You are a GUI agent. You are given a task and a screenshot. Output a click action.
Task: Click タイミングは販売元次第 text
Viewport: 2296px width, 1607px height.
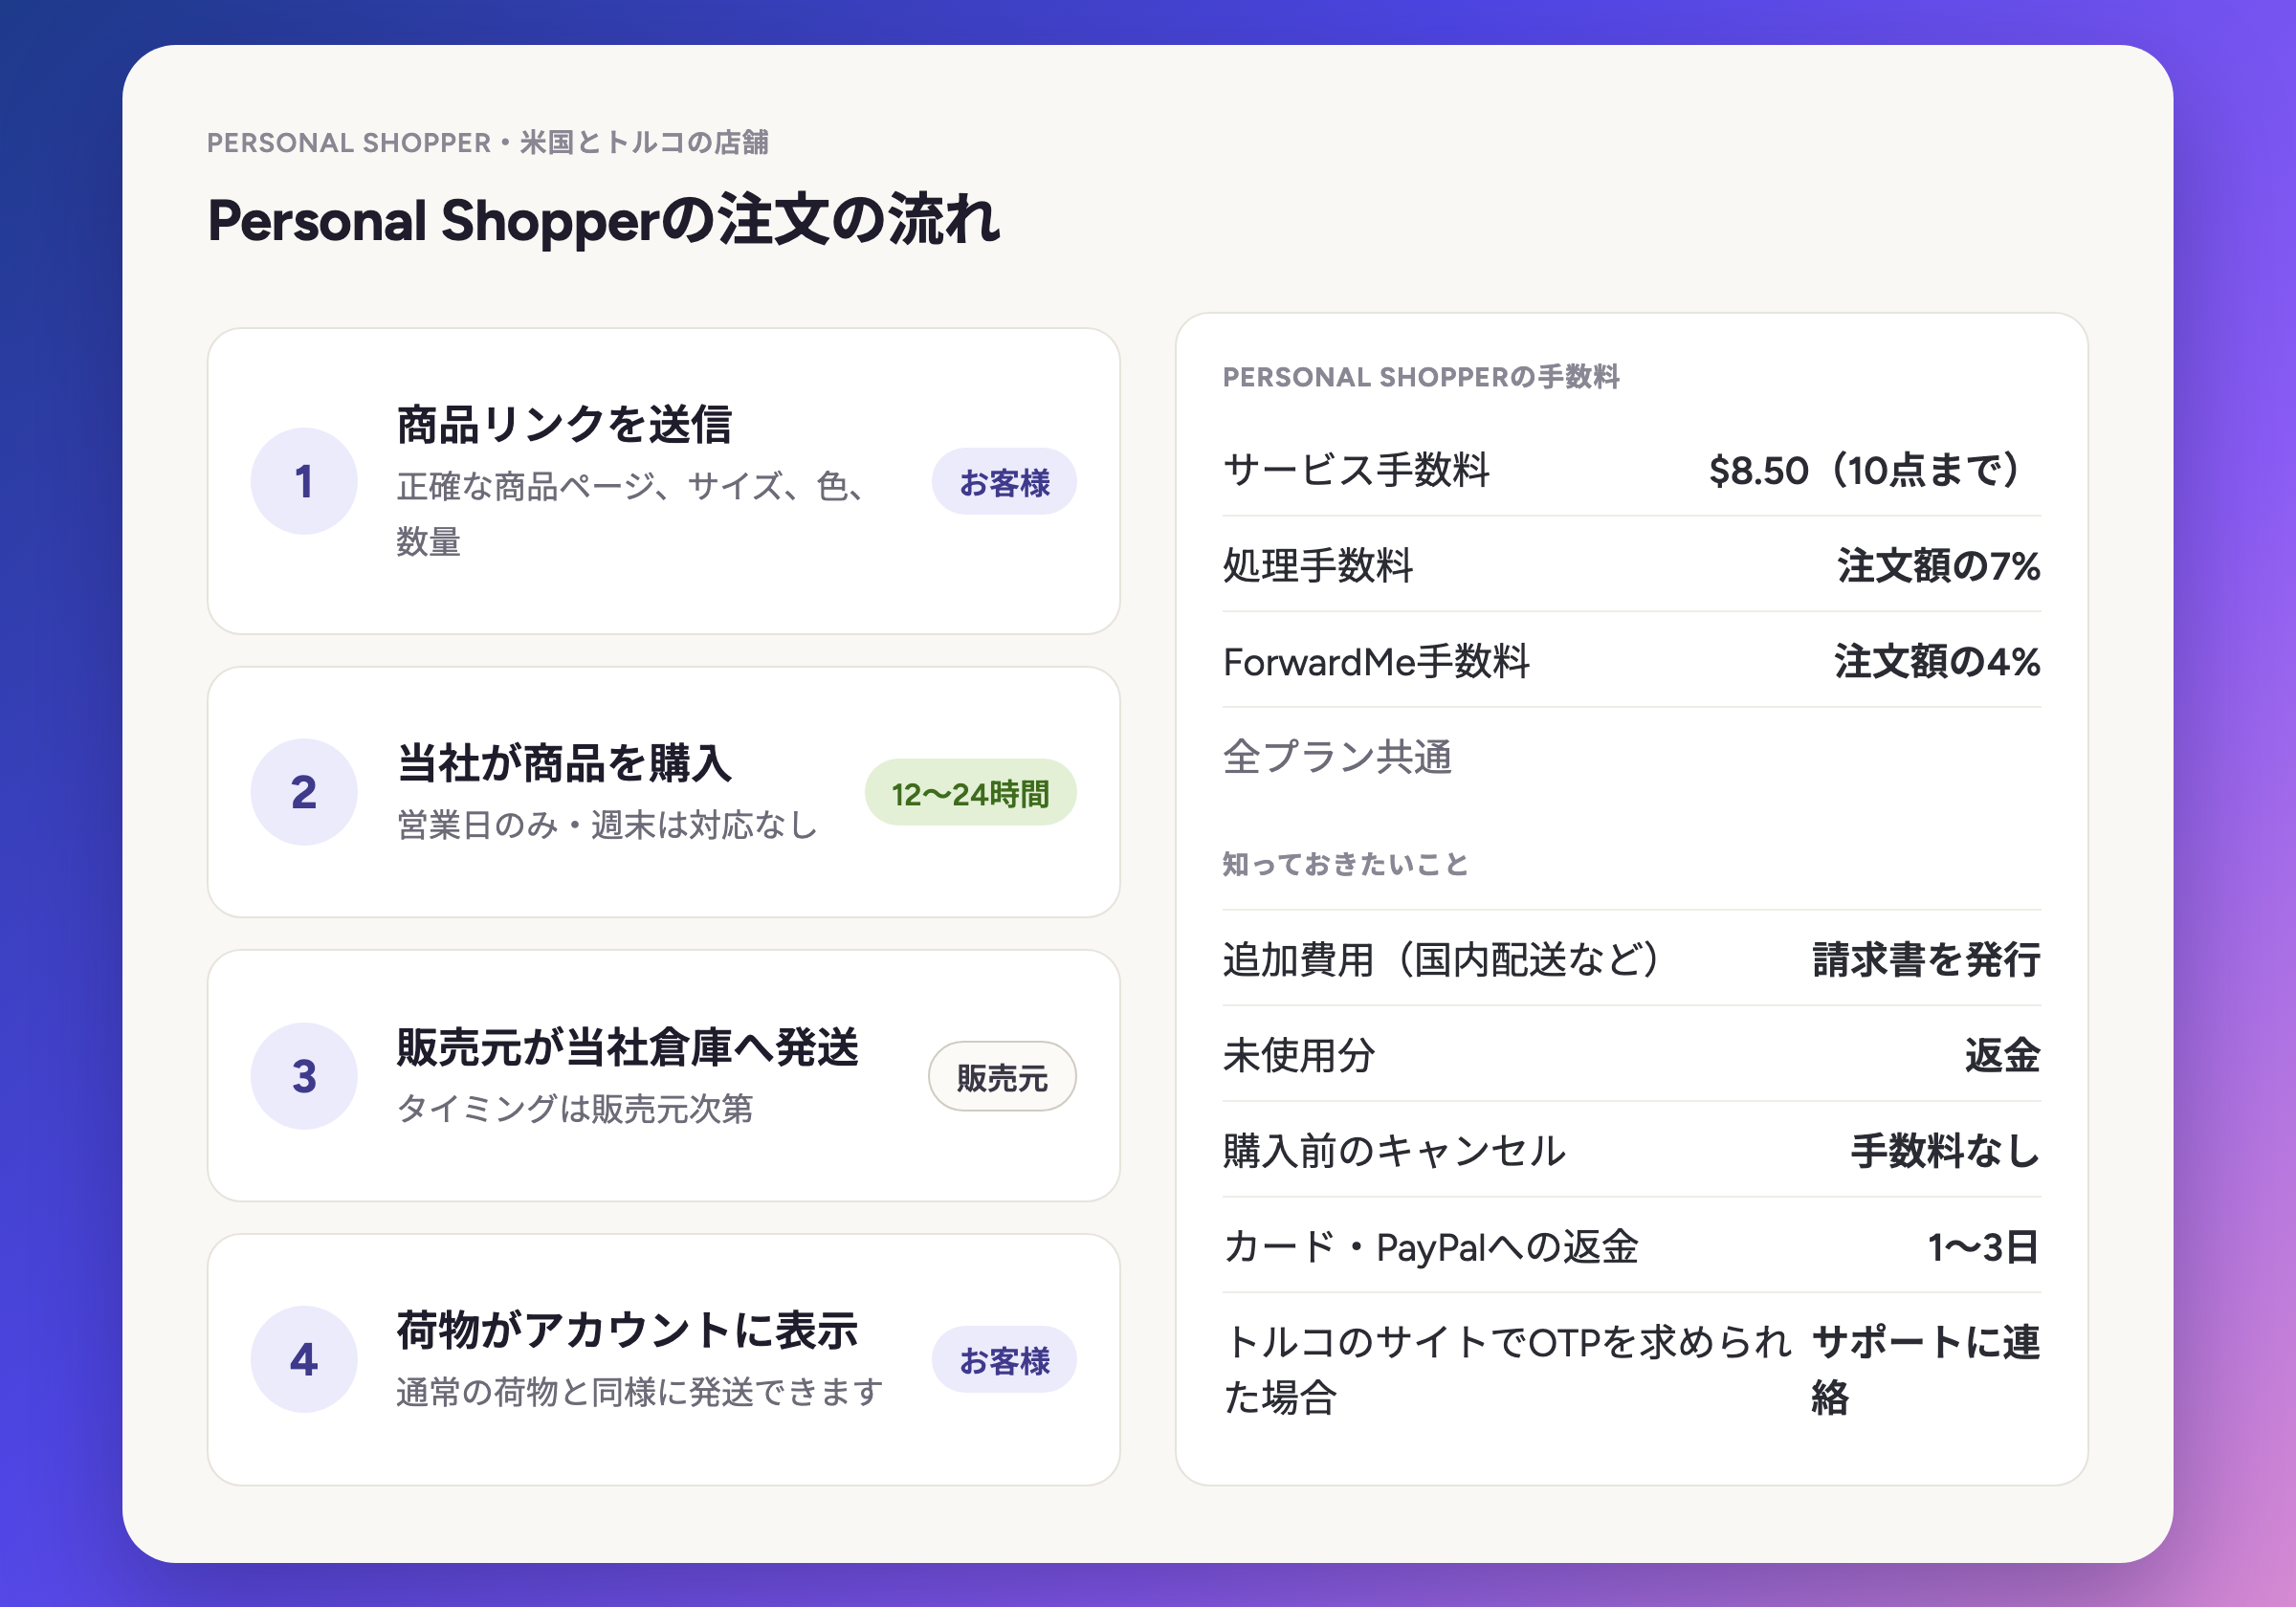[x=574, y=1108]
